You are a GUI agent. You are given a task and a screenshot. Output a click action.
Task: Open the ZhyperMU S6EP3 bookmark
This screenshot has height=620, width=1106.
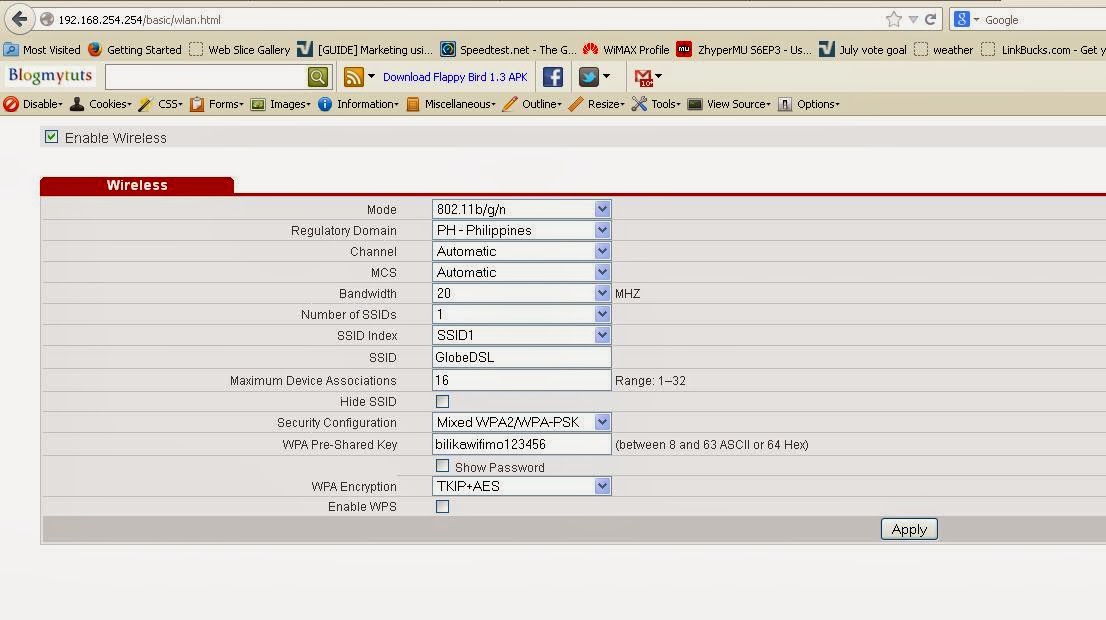click(743, 50)
